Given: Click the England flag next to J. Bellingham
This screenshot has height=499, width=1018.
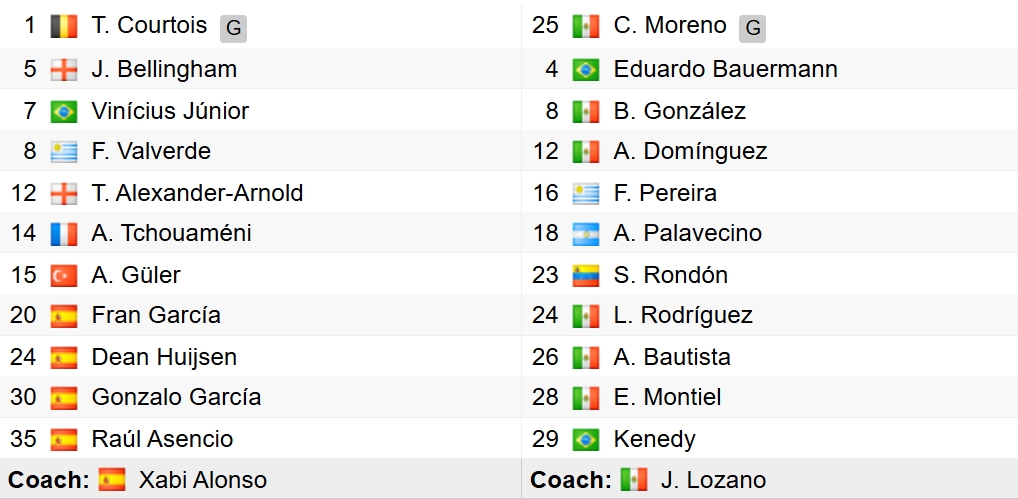Looking at the screenshot, I should click(x=64, y=70).
